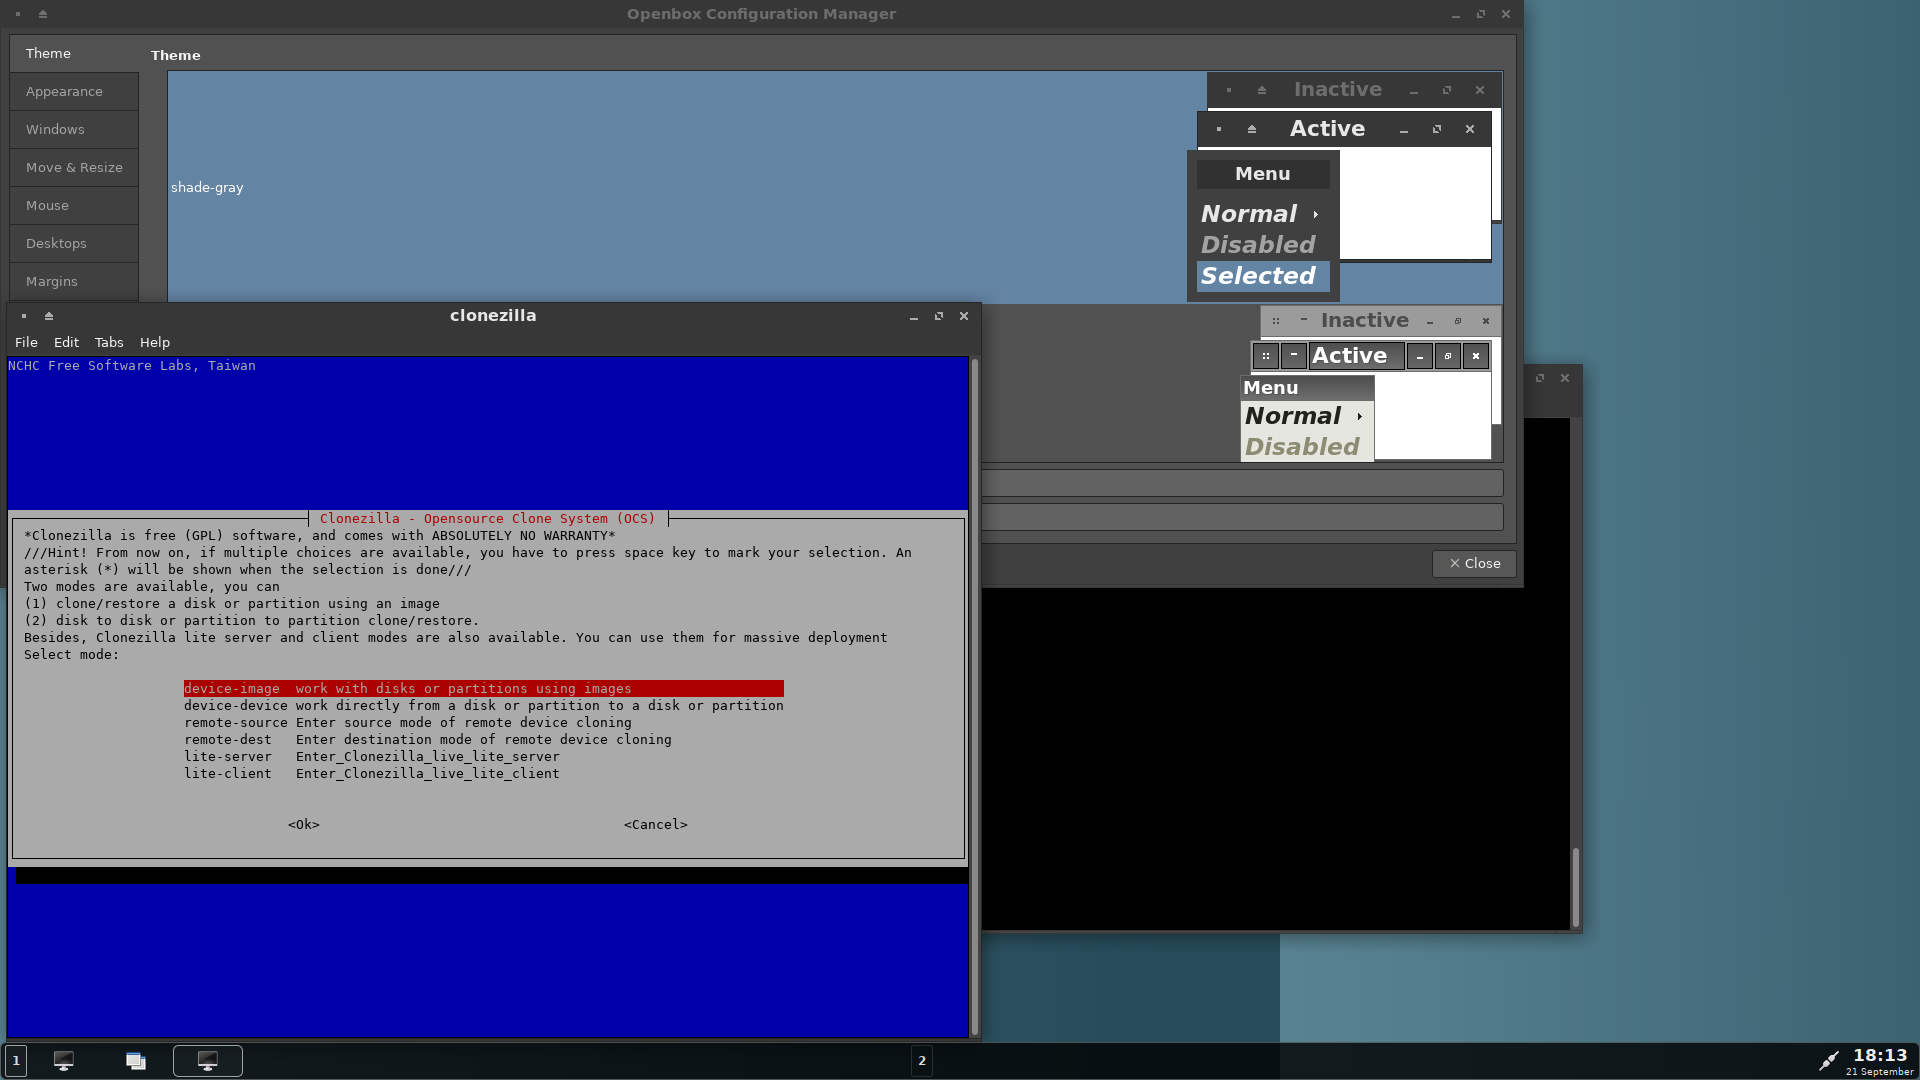Image resolution: width=1920 pixels, height=1080 pixels.
Task: Minimize the clonezilla terminal window
Action: point(914,316)
